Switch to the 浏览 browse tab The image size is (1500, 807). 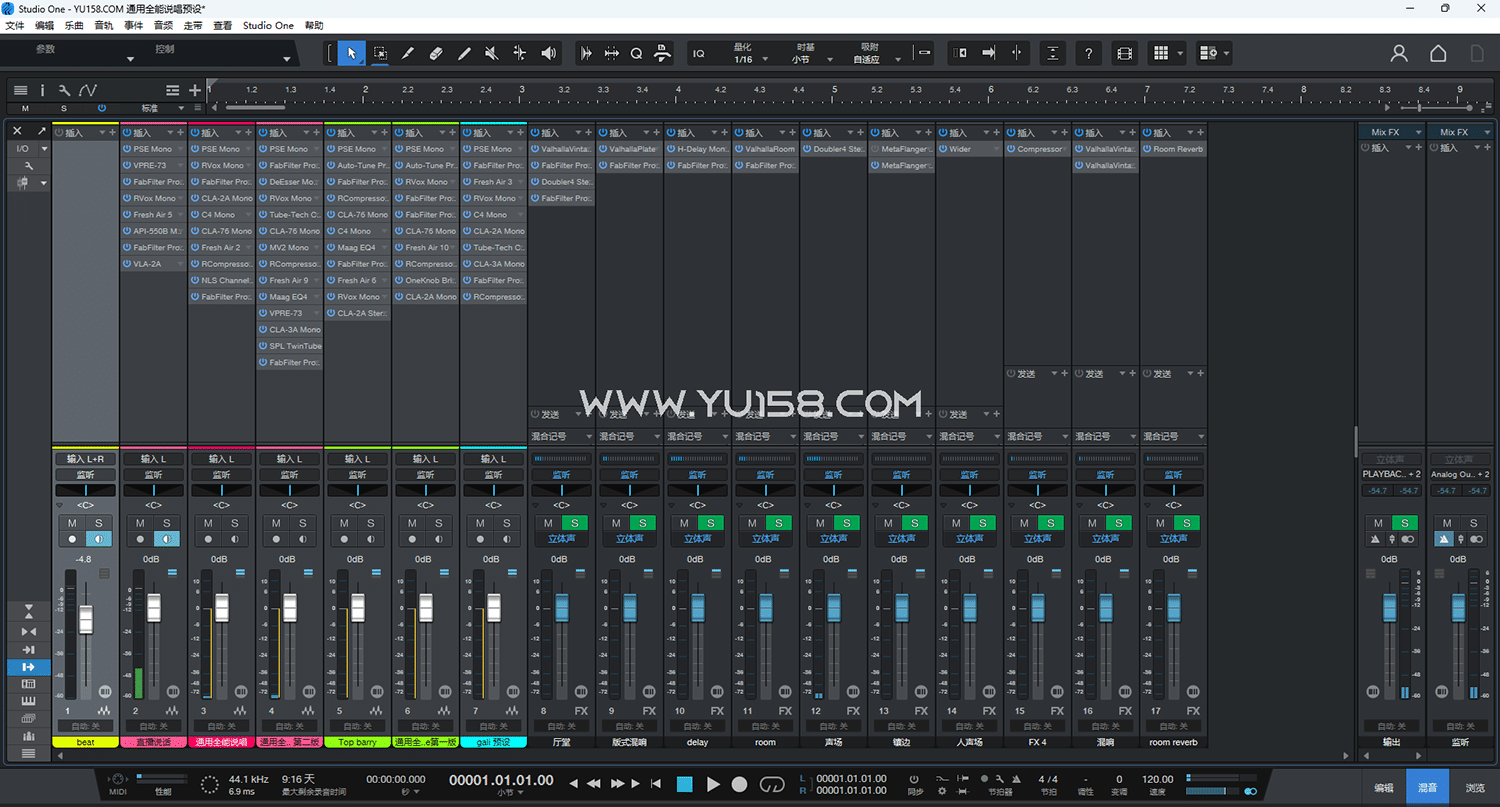coord(1475,788)
